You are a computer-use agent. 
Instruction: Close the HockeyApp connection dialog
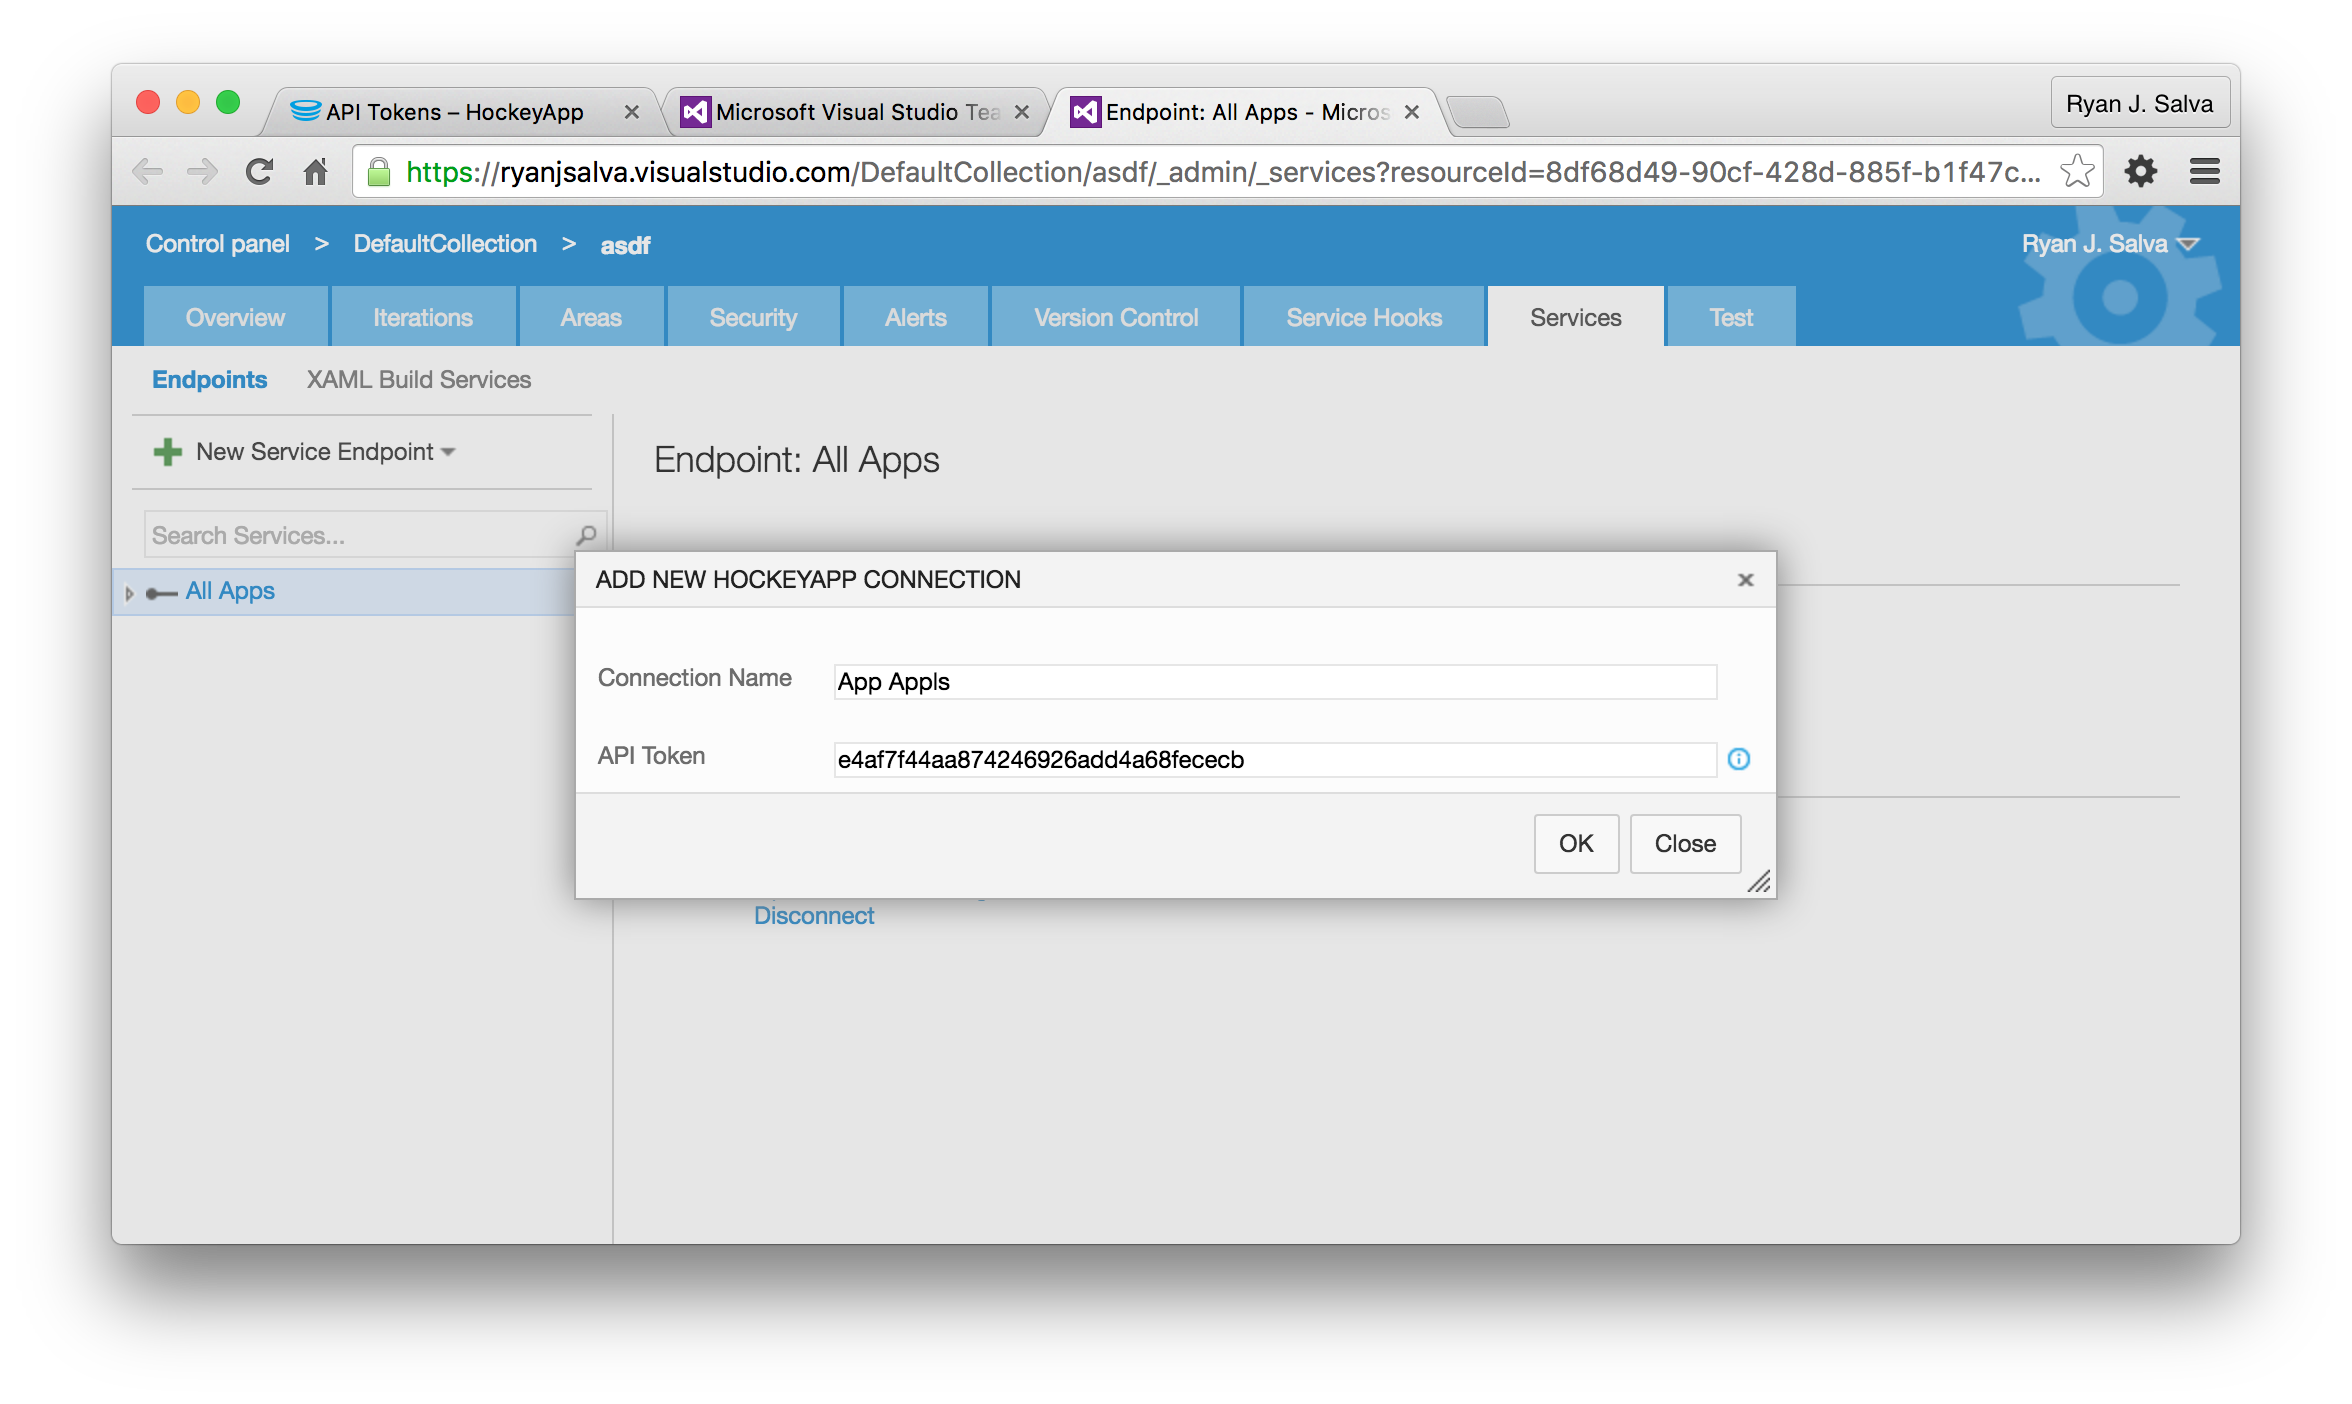coord(1684,841)
